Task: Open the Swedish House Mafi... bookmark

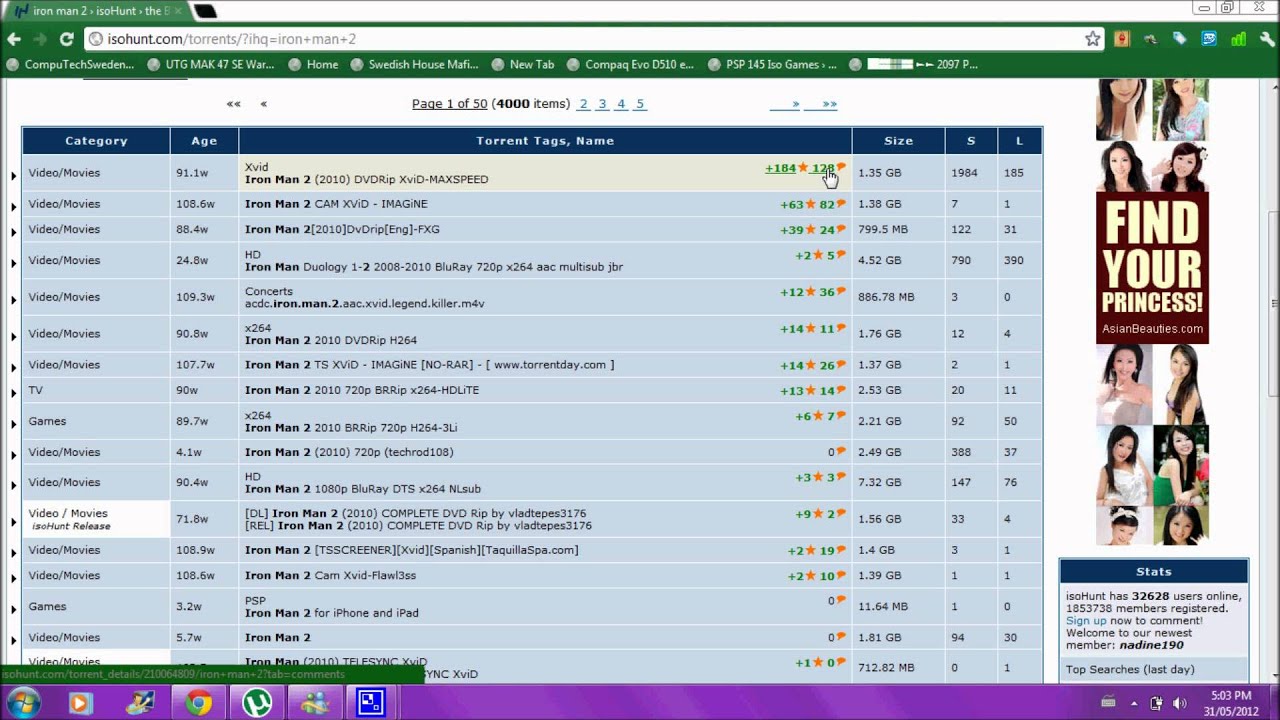Action: [x=414, y=64]
